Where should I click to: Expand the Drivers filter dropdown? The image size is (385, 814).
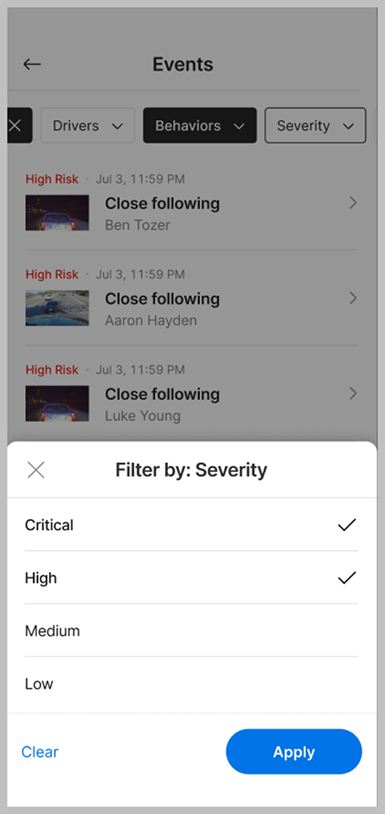tap(88, 125)
